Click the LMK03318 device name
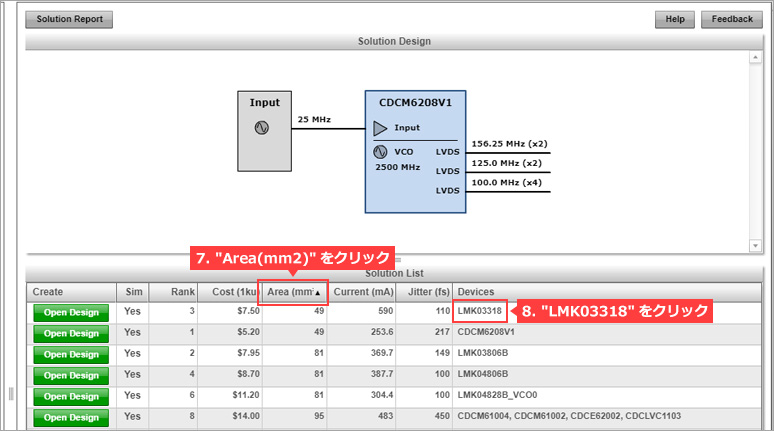The width and height of the screenshot is (774, 431). pos(479,311)
